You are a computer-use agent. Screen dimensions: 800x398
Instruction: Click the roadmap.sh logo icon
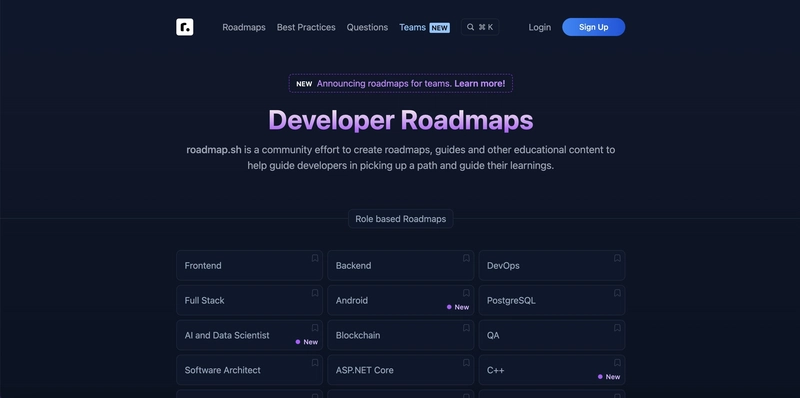pyautogui.click(x=185, y=27)
